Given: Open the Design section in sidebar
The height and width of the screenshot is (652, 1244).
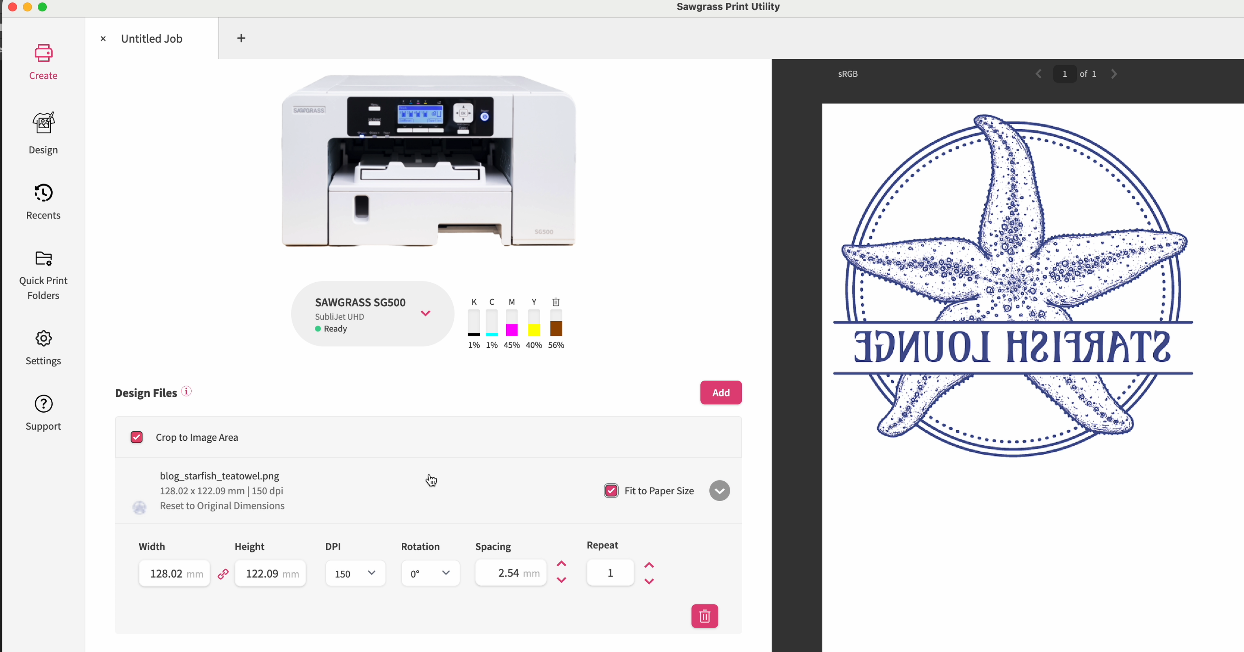Looking at the screenshot, I should tap(43, 133).
